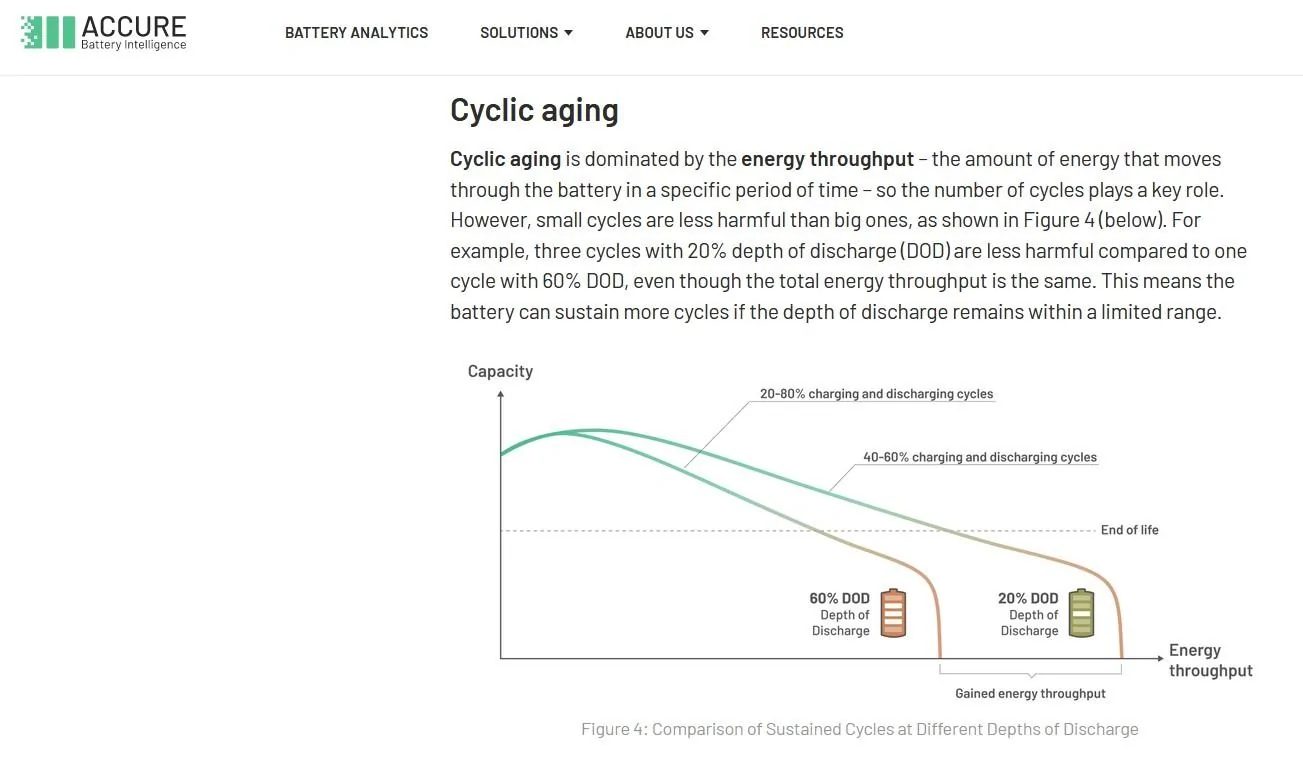The image size is (1303, 764).
Task: Click the Capacity axis label
Action: pyautogui.click(x=500, y=371)
